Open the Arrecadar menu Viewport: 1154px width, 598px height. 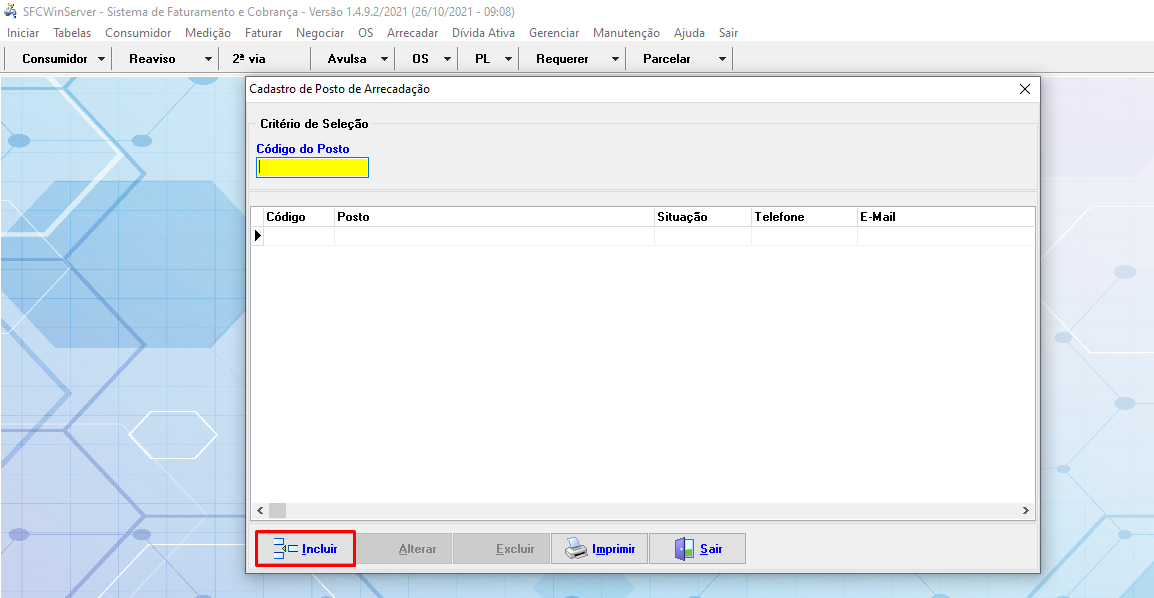[412, 33]
